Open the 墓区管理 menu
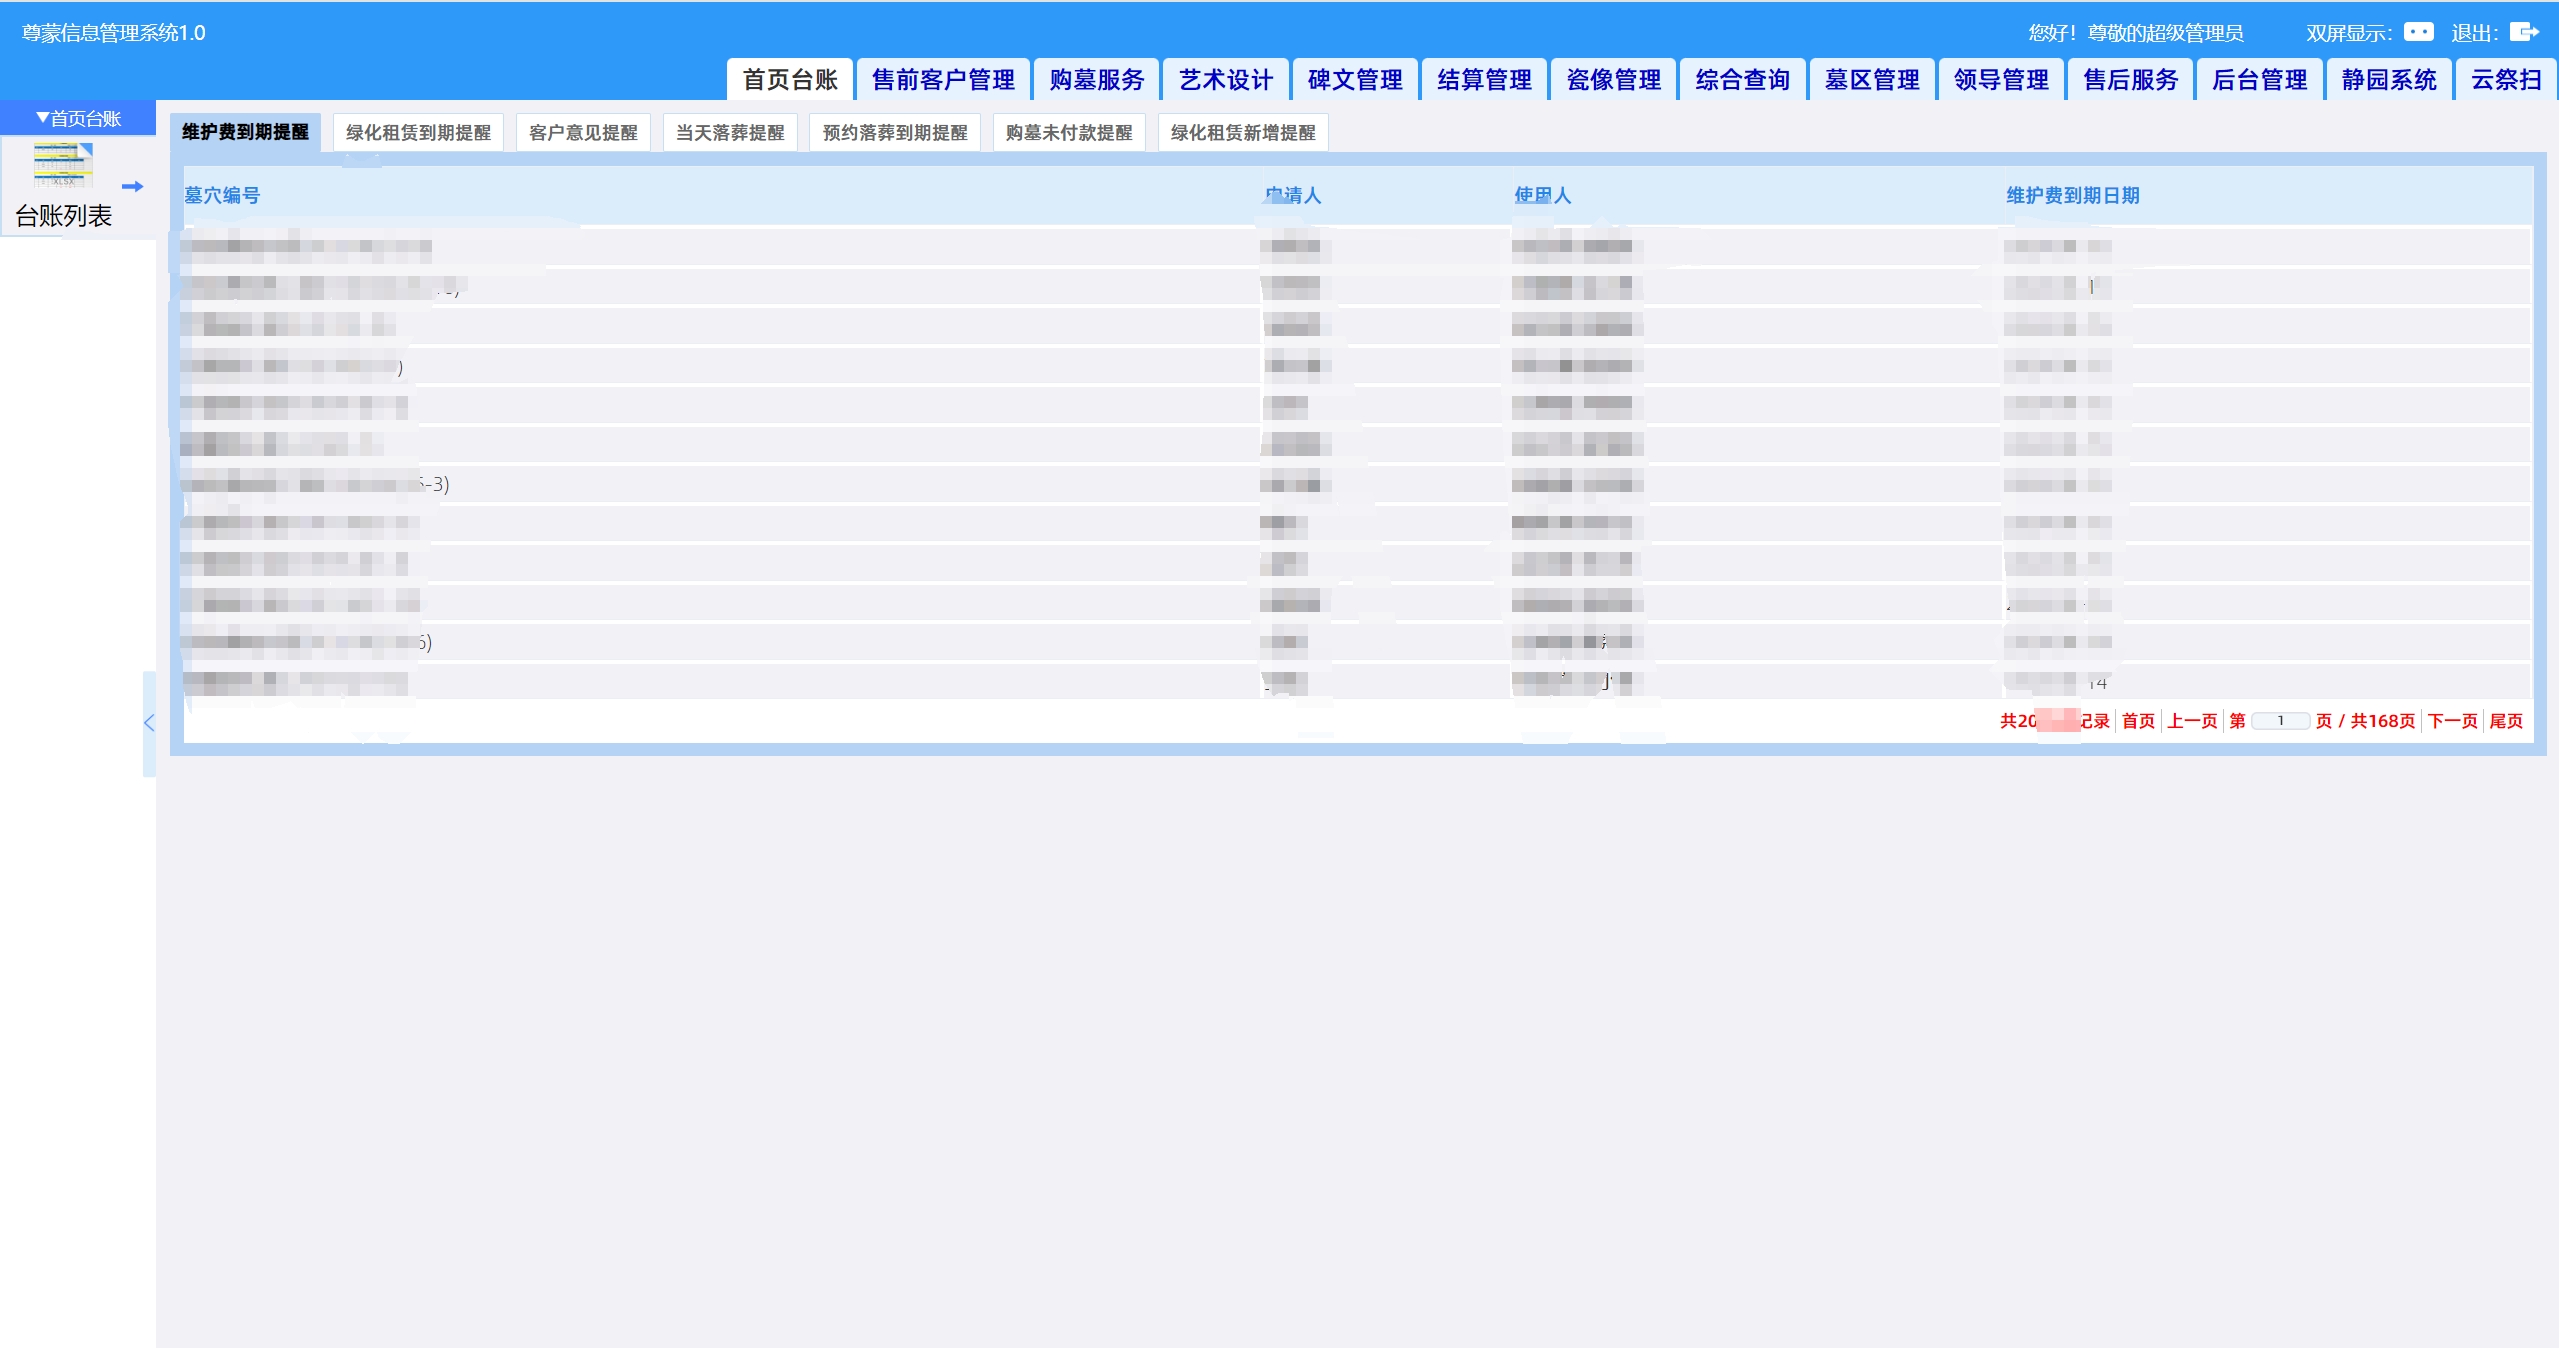 pos(1871,80)
